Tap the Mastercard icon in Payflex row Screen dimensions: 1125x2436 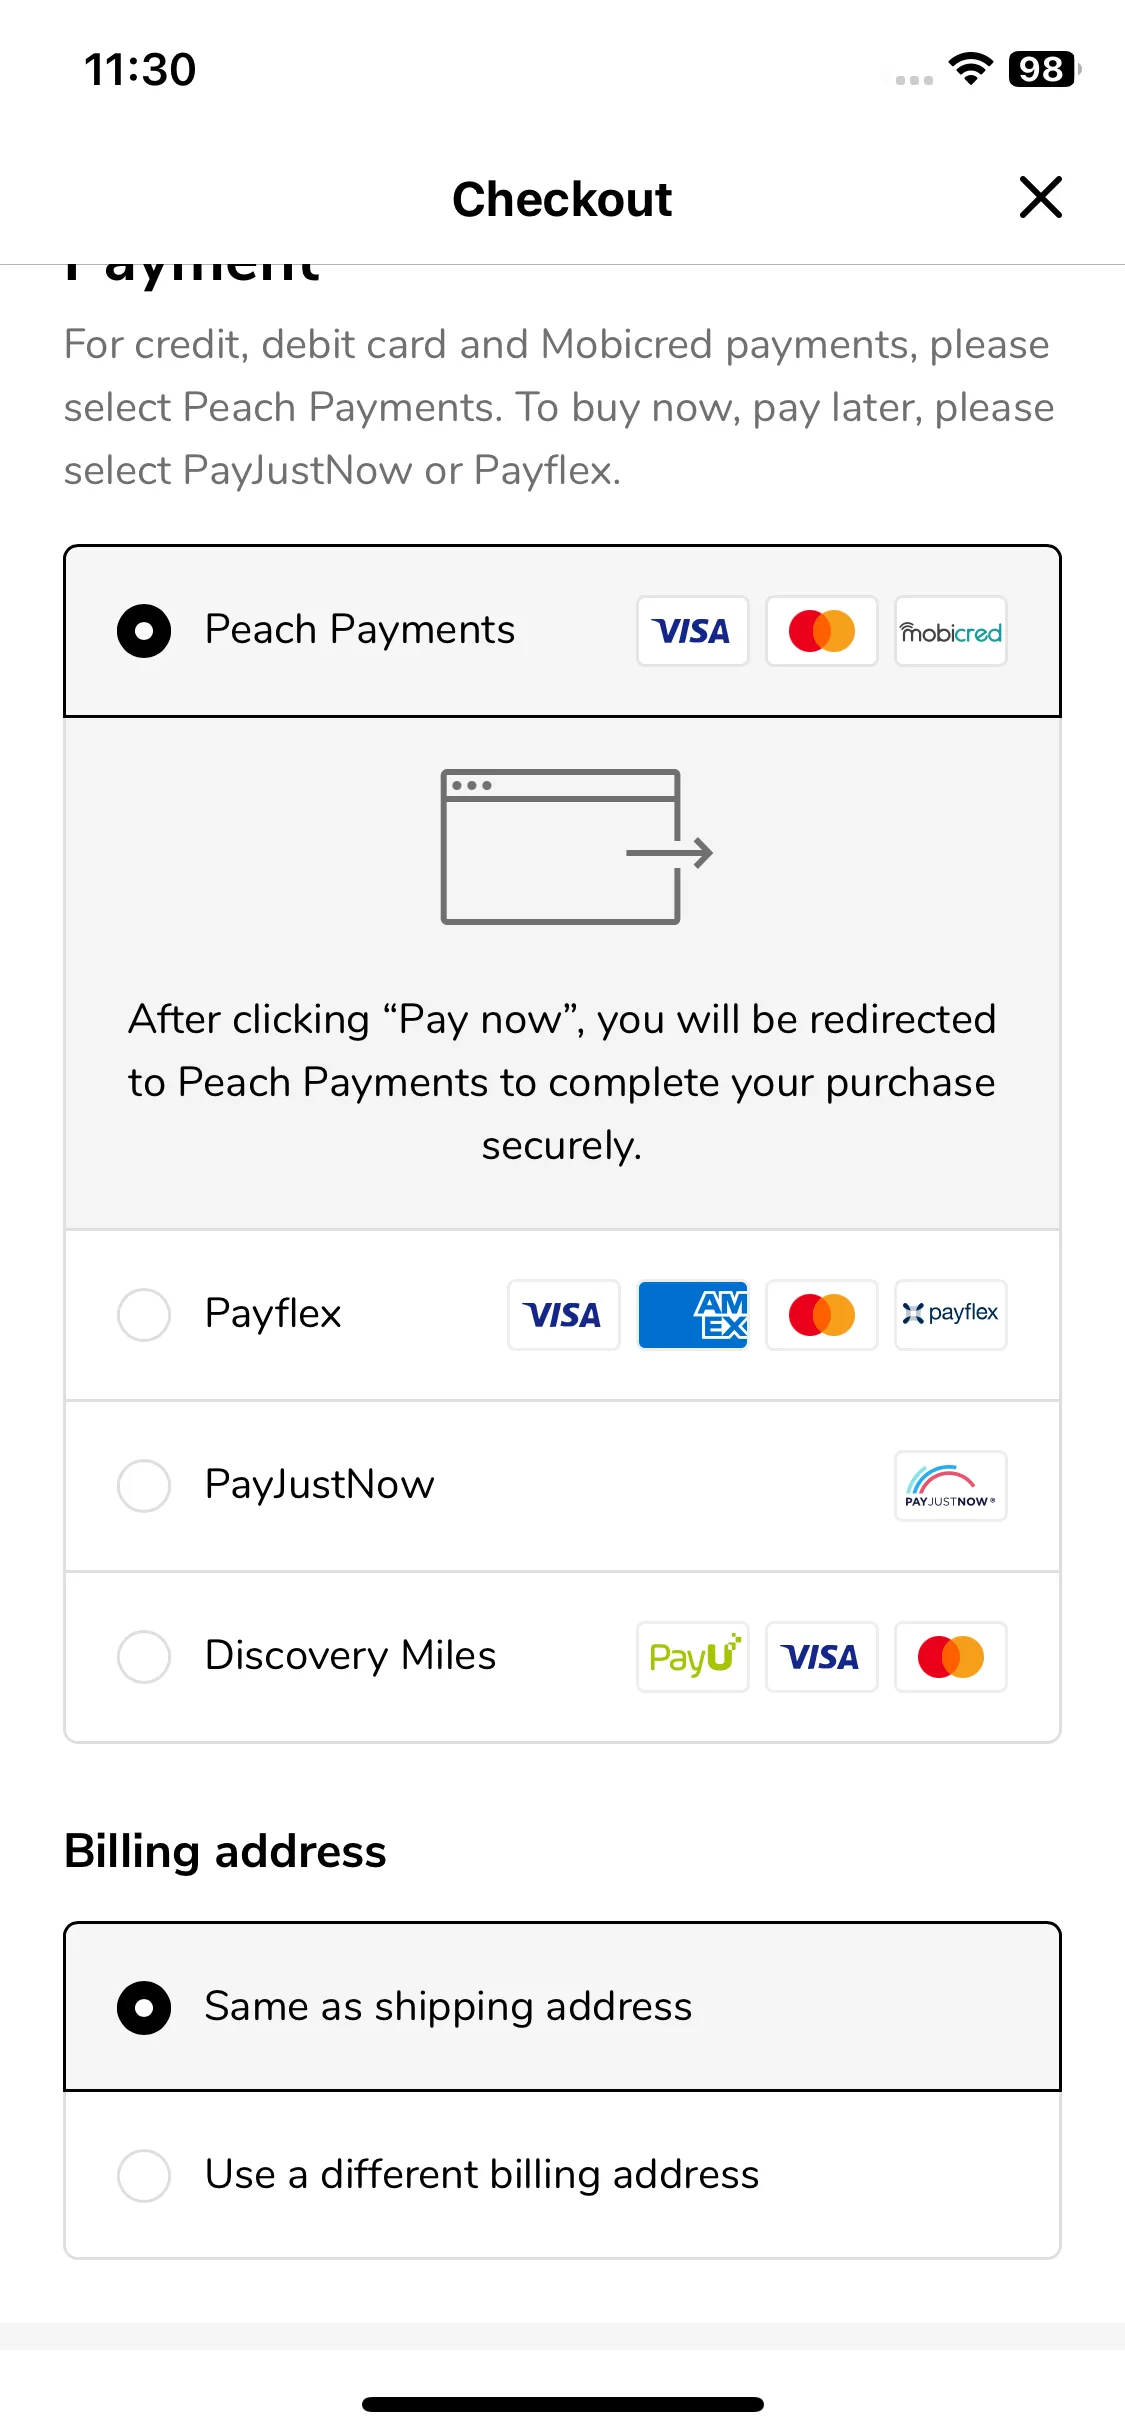tap(822, 1315)
